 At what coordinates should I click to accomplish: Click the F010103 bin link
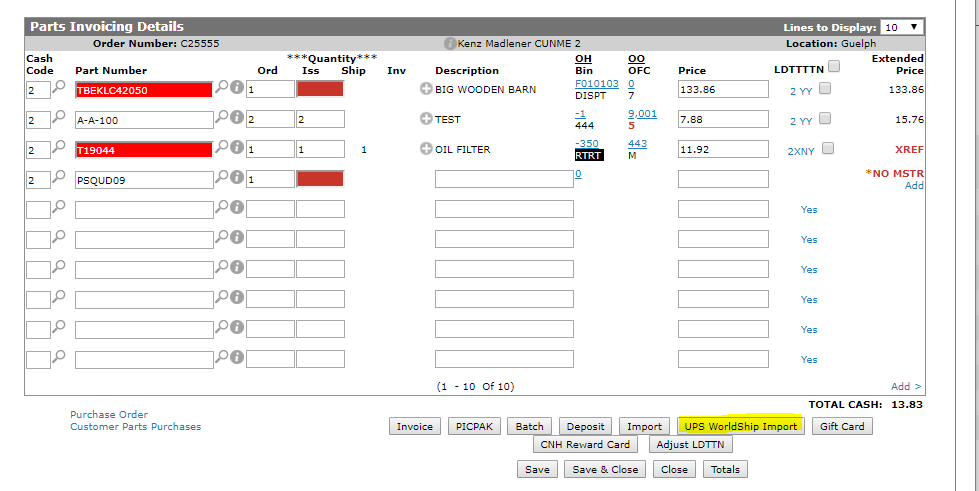click(x=596, y=84)
